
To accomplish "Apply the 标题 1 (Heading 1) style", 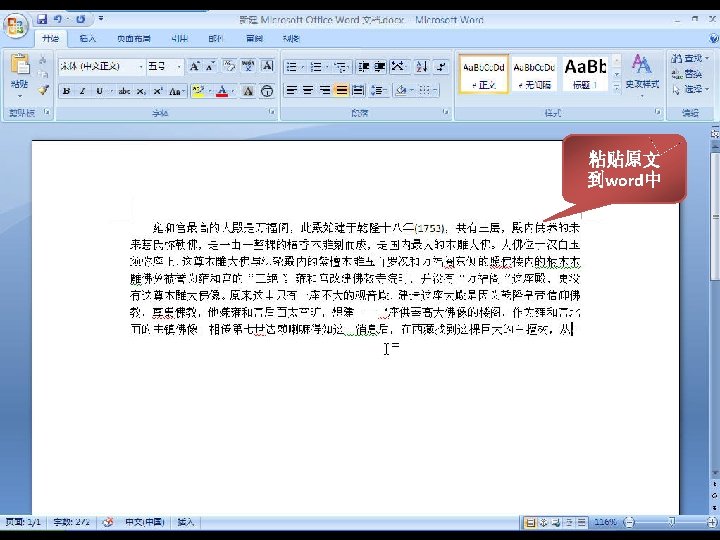I will [x=585, y=74].
